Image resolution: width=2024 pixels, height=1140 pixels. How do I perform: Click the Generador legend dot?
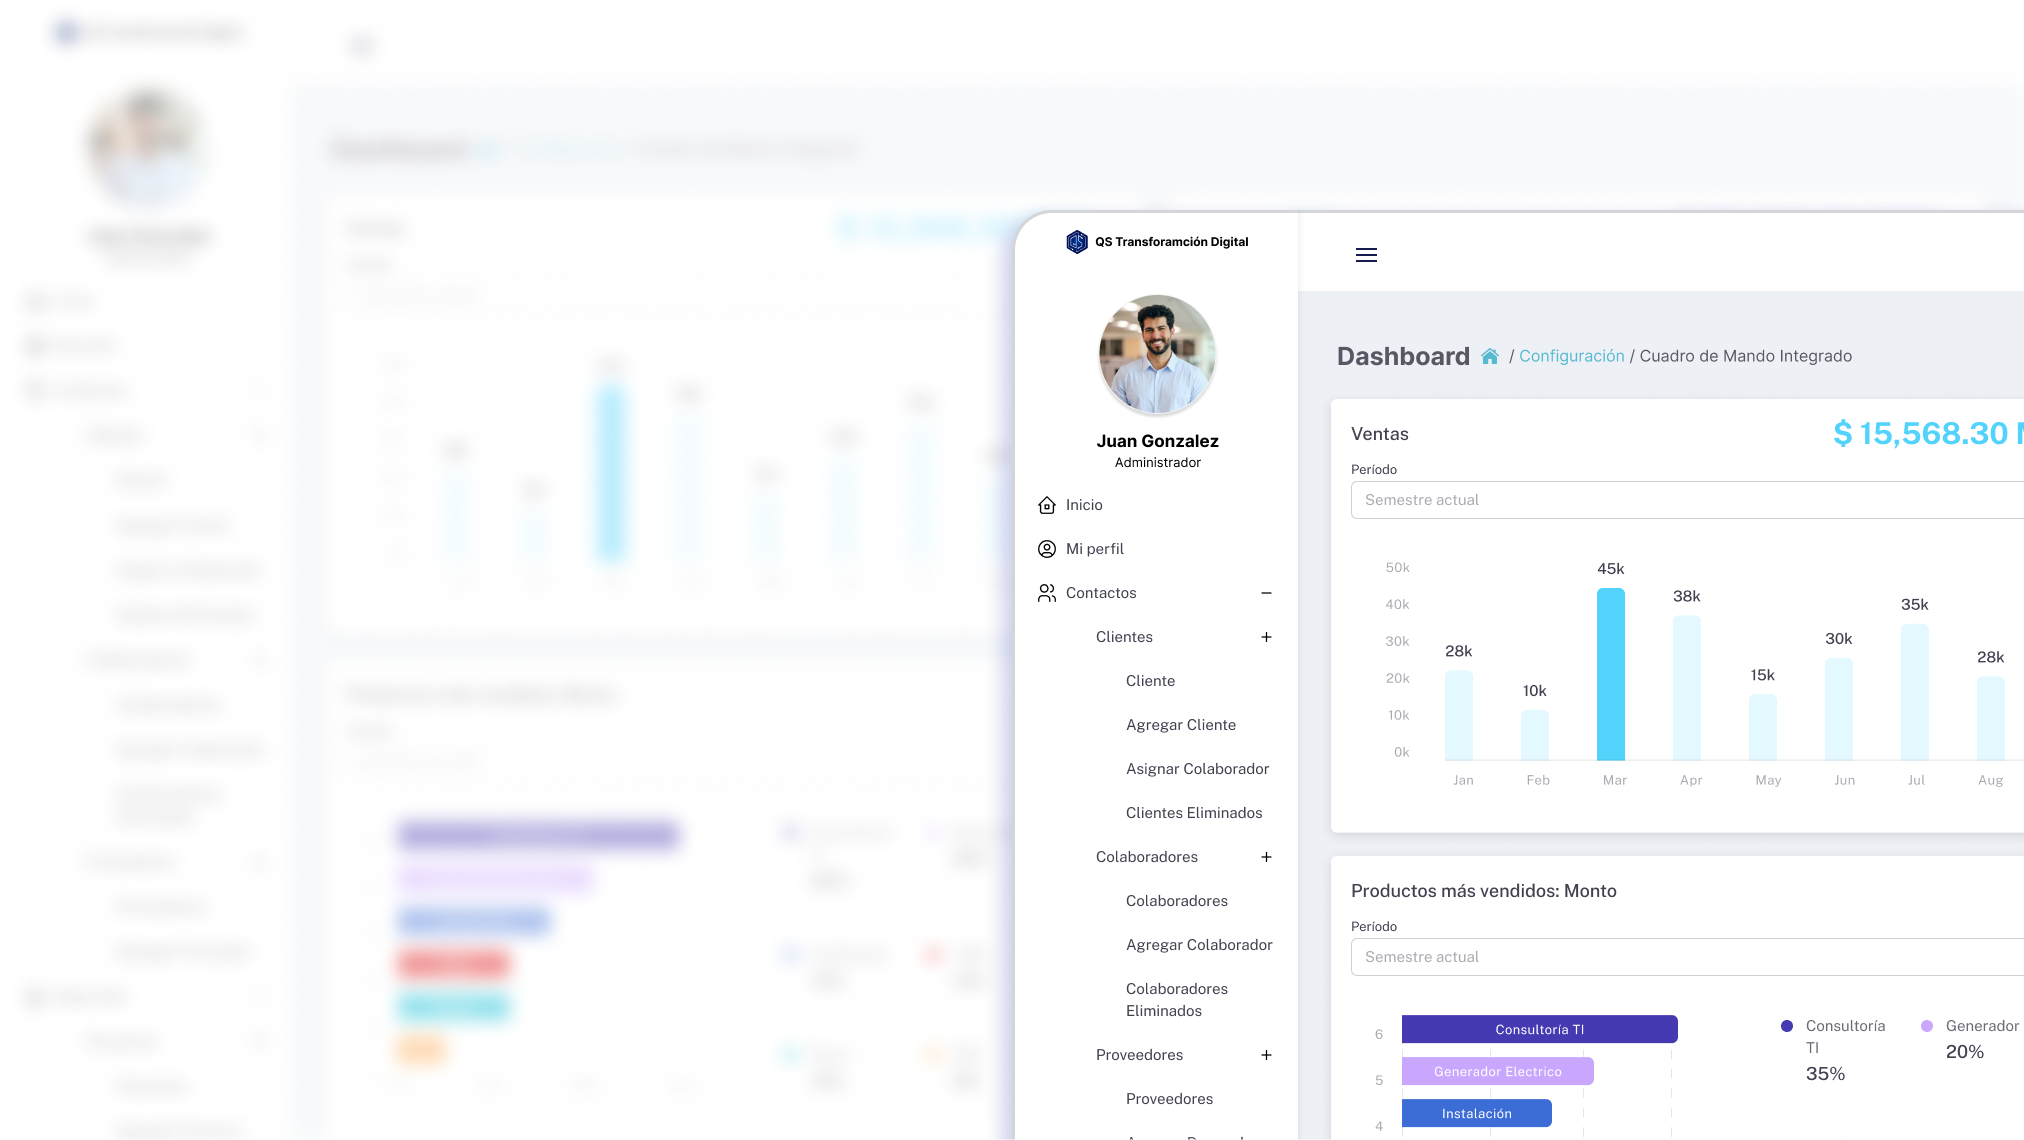coord(1927,1026)
